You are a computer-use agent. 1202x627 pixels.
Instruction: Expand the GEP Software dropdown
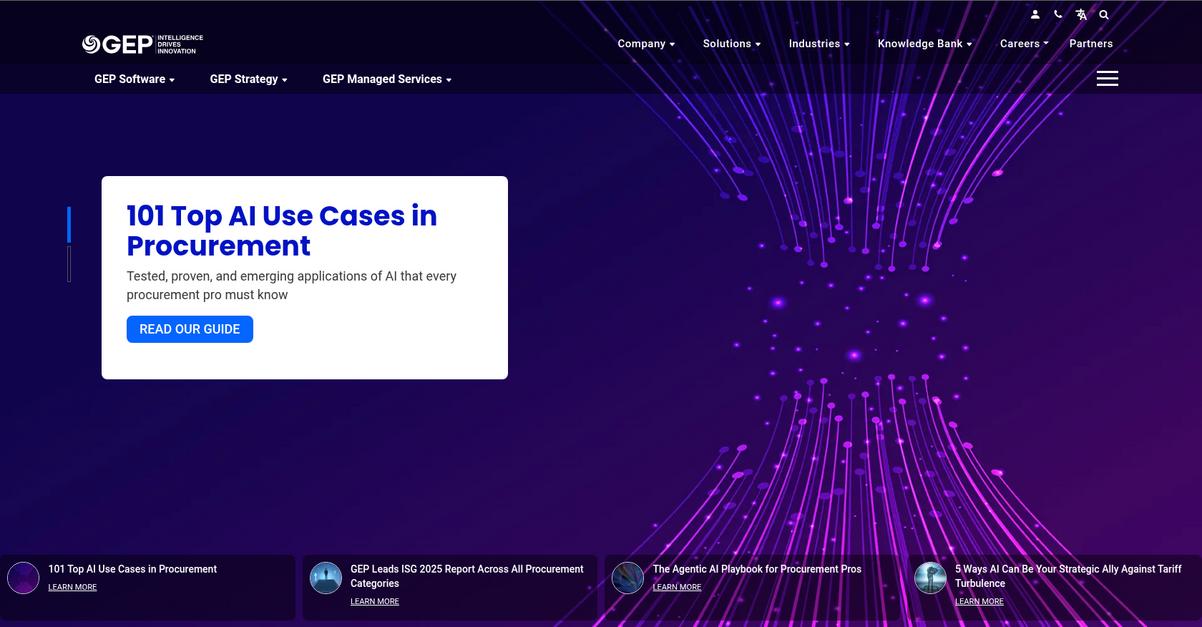[x=135, y=79]
